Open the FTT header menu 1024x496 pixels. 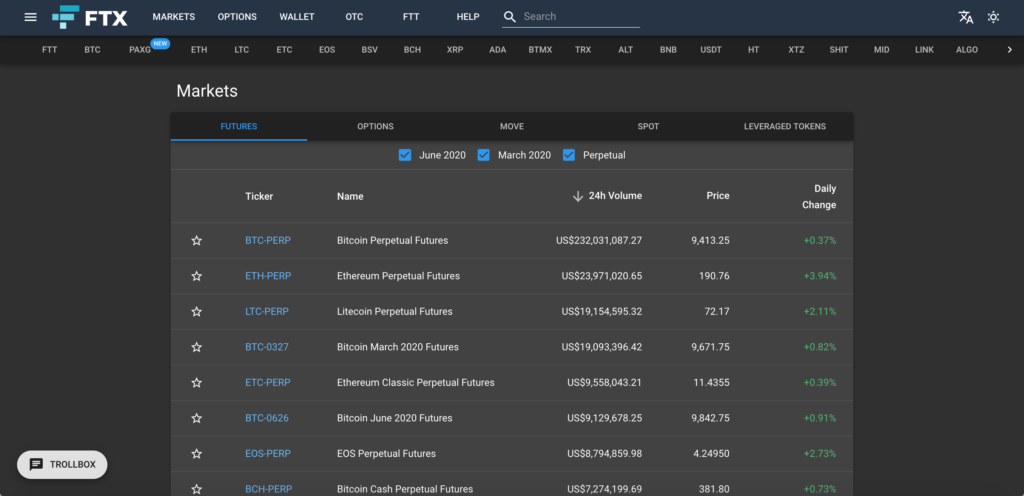pos(411,17)
